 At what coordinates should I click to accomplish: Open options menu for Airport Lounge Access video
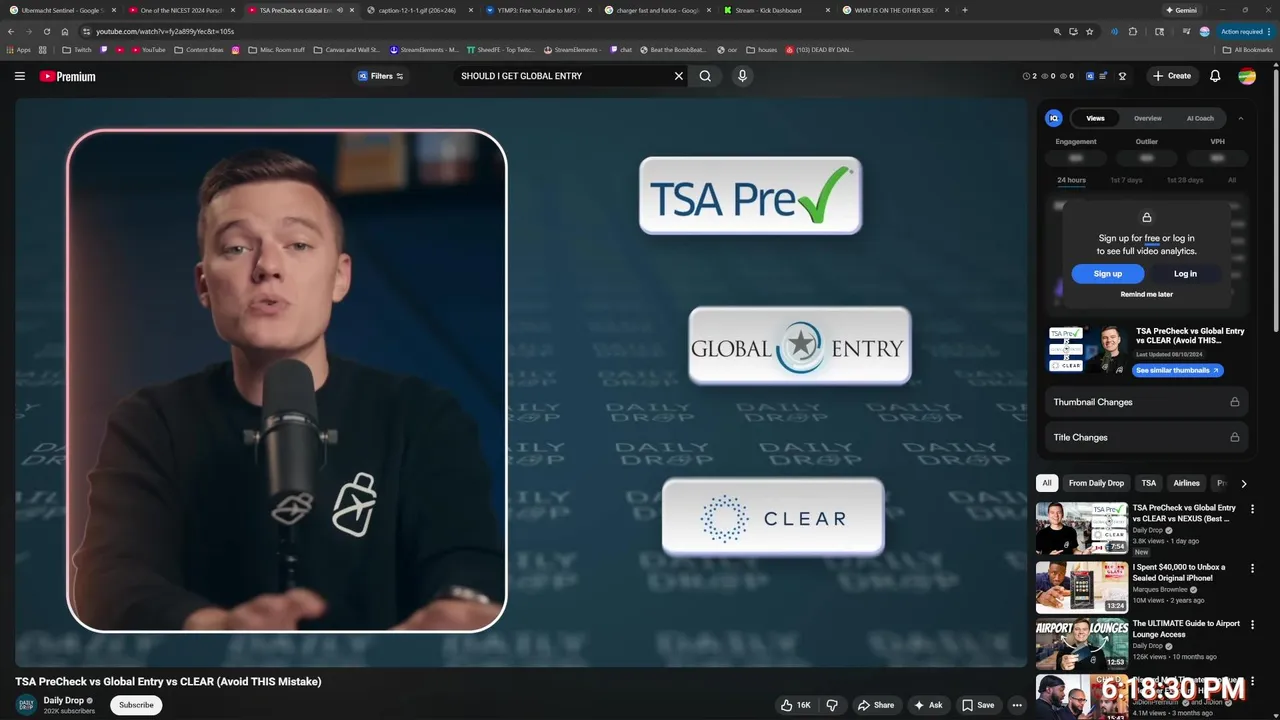(x=1252, y=625)
